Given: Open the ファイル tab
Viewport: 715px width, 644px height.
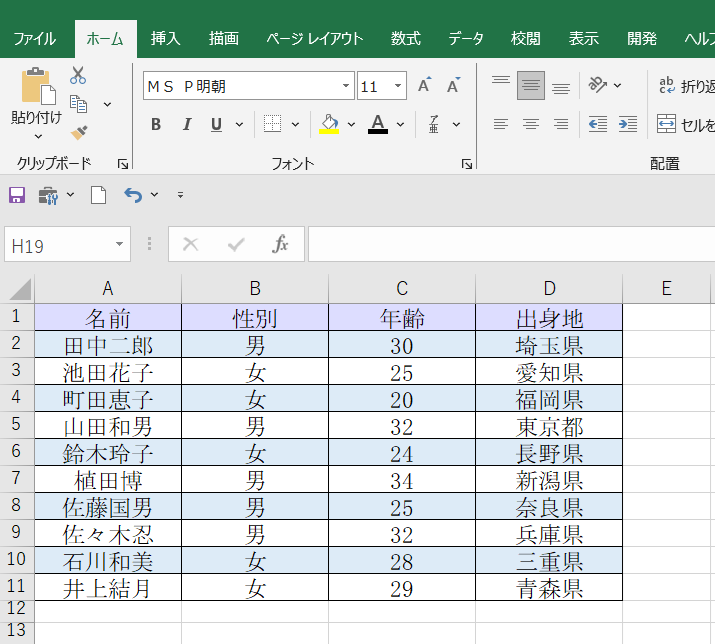Looking at the screenshot, I should (x=34, y=39).
